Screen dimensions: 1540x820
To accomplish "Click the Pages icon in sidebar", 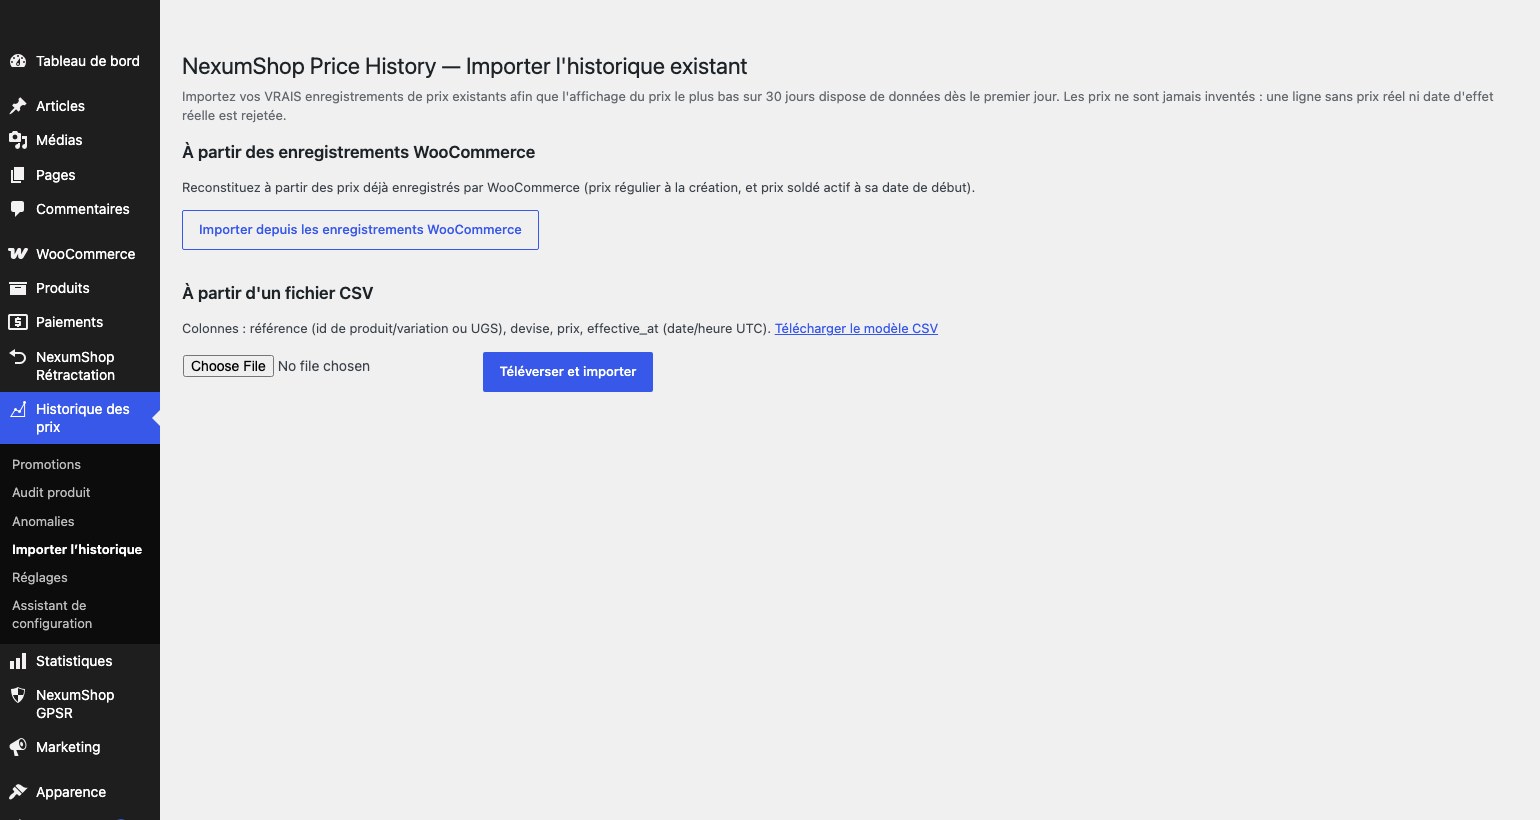I will tap(18, 175).
